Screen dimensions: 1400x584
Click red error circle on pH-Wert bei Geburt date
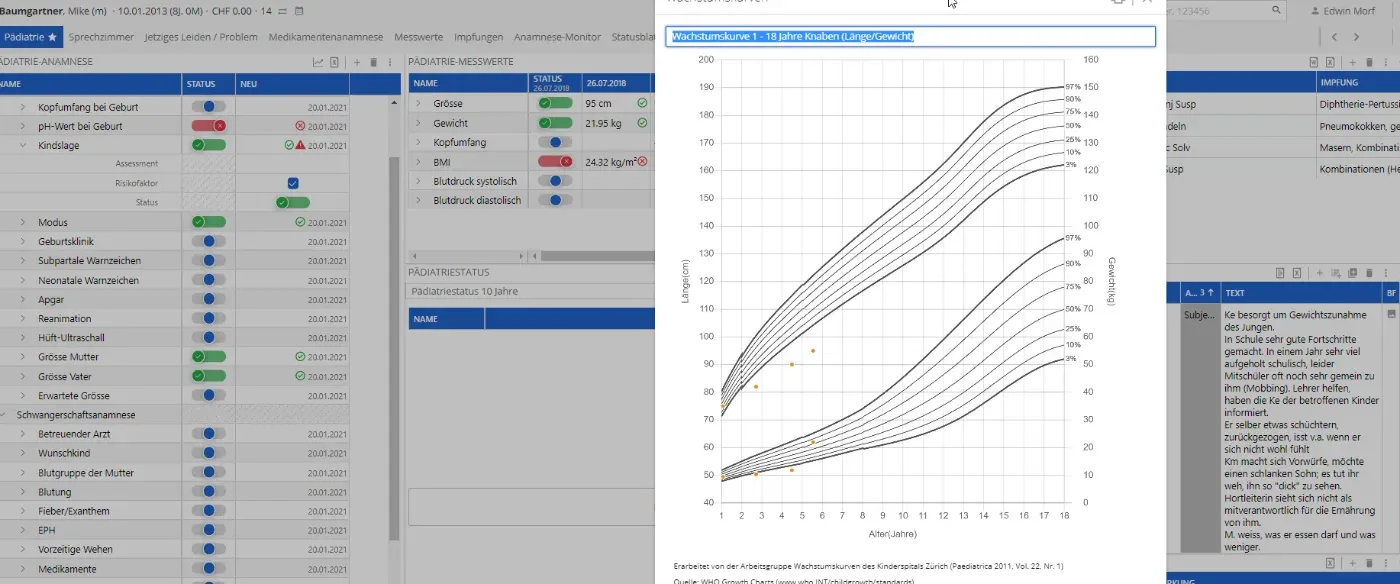coord(300,126)
